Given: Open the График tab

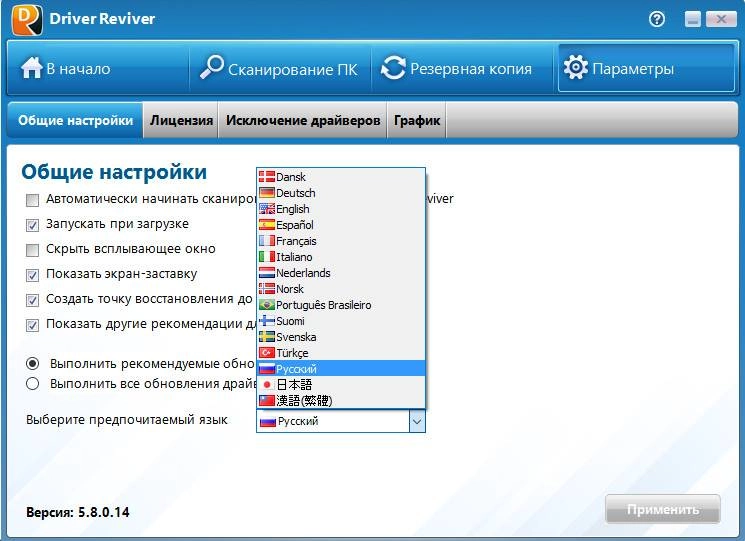Looking at the screenshot, I should [417, 120].
